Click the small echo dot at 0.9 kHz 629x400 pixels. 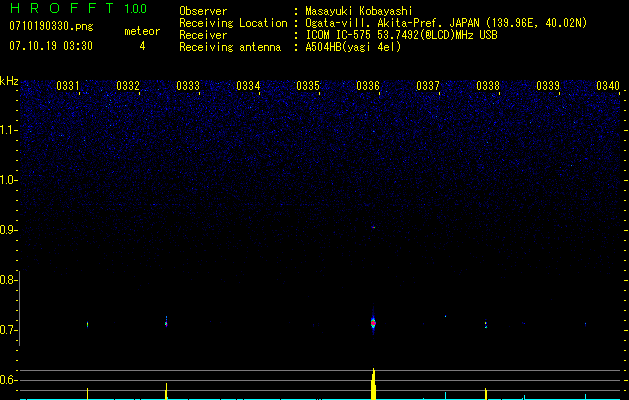click(x=373, y=227)
